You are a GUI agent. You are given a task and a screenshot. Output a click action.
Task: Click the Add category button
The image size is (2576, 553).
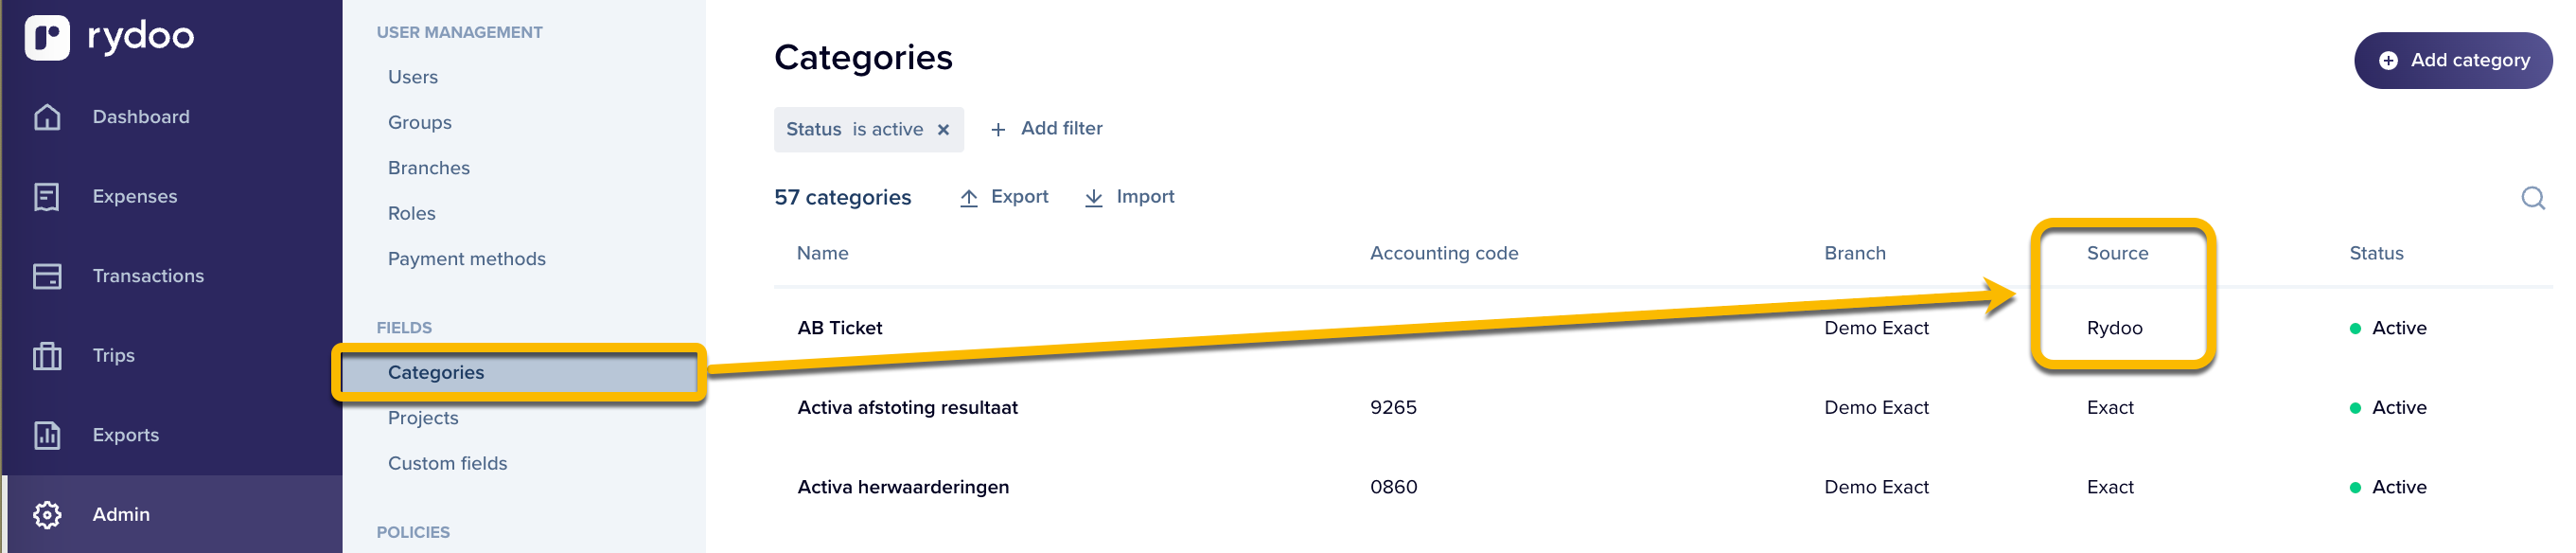point(2452,61)
